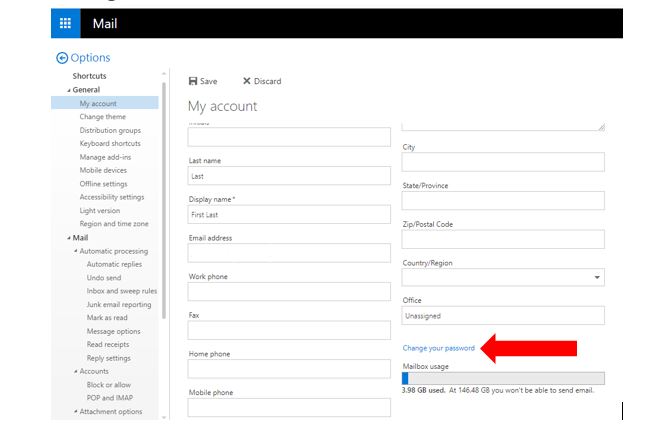Click the Display name text field
This screenshot has width=660, height=430.
pos(289,214)
